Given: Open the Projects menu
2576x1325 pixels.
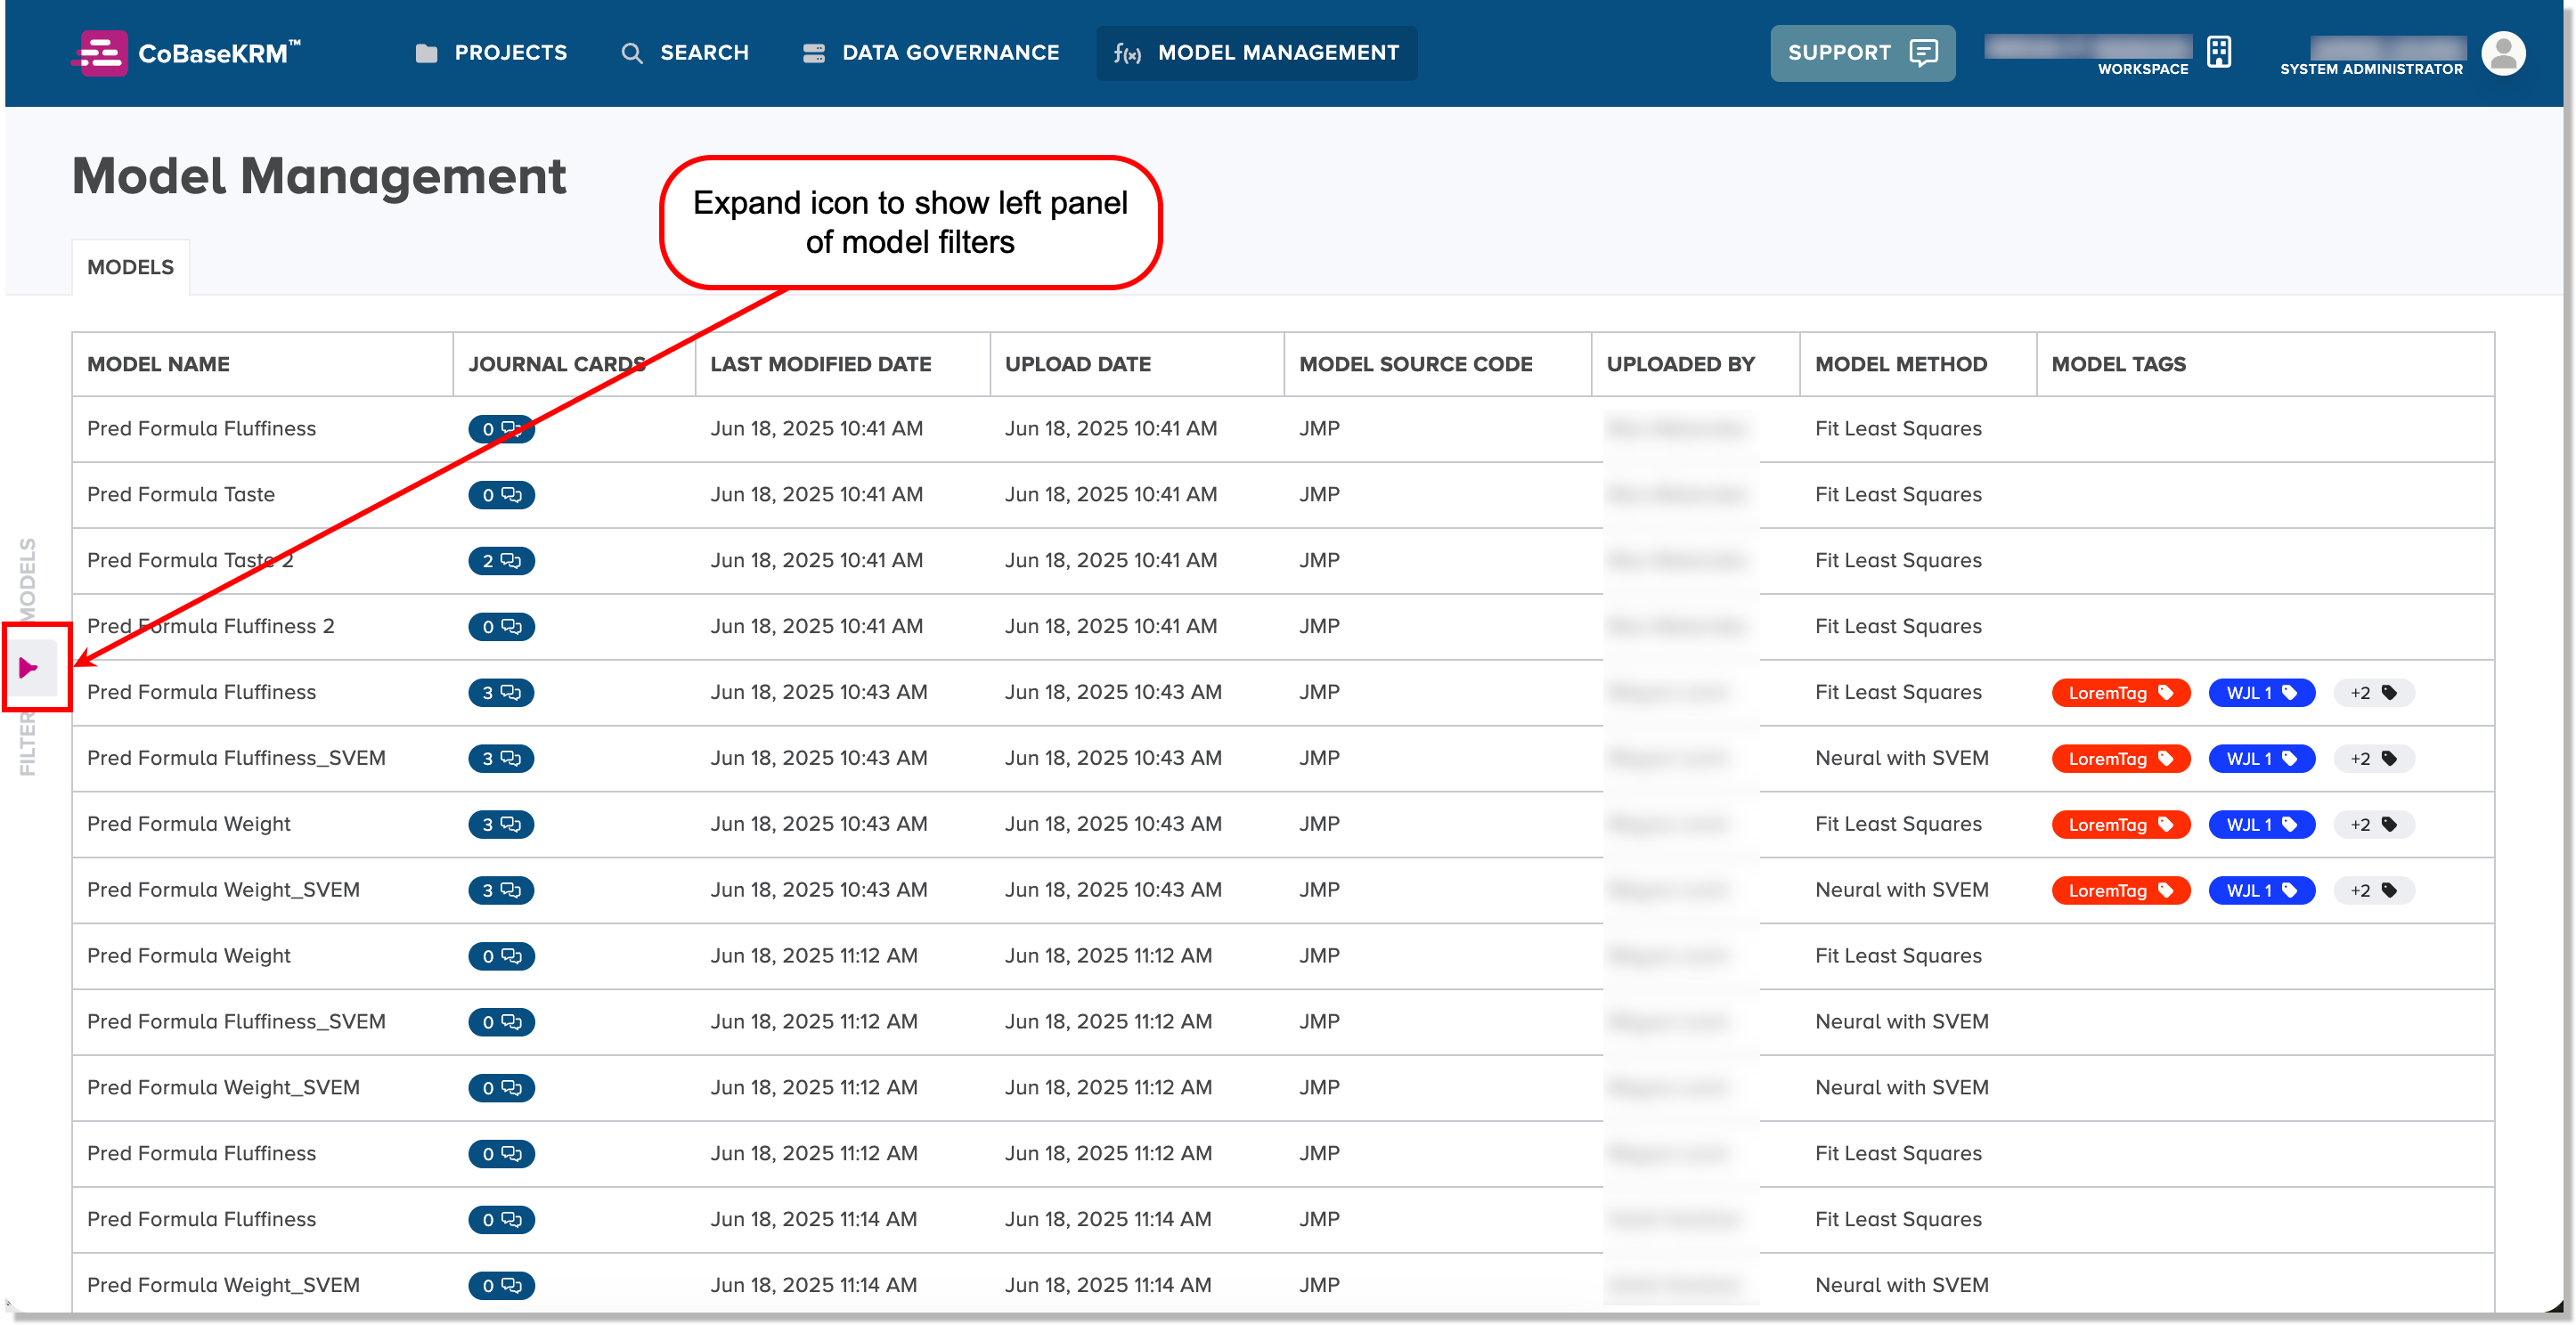Looking at the screenshot, I should point(491,53).
